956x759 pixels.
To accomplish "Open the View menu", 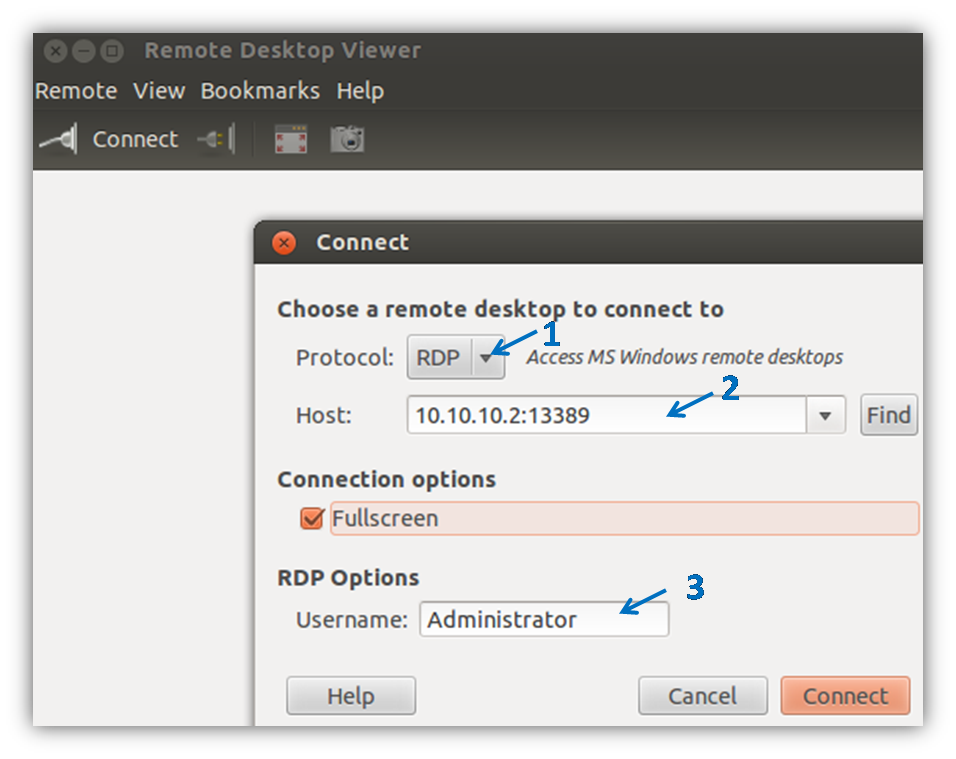I will click(159, 91).
